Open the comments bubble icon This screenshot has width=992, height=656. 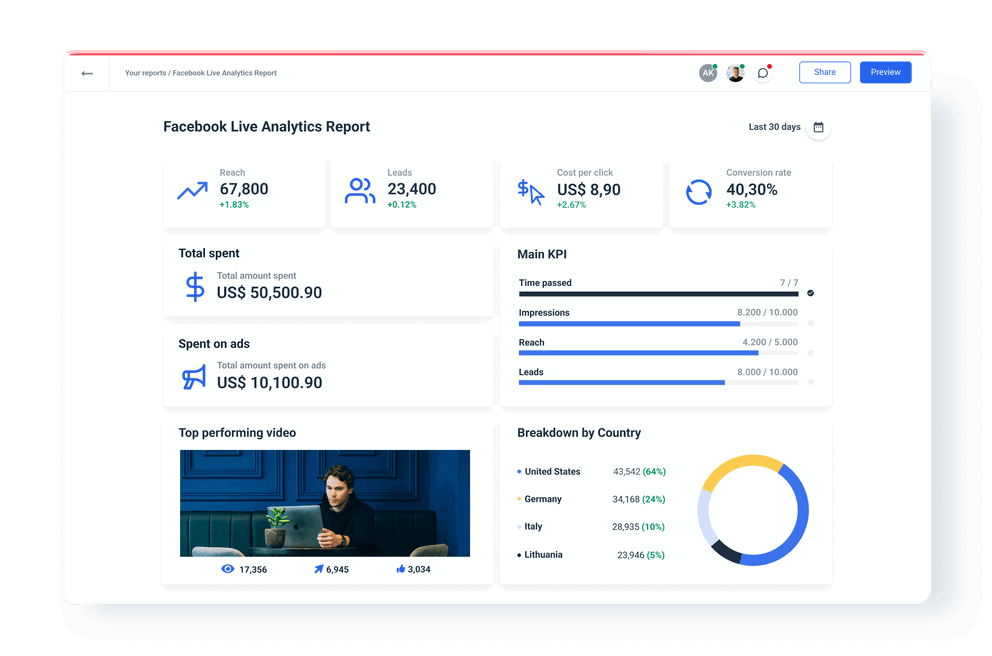click(x=764, y=73)
